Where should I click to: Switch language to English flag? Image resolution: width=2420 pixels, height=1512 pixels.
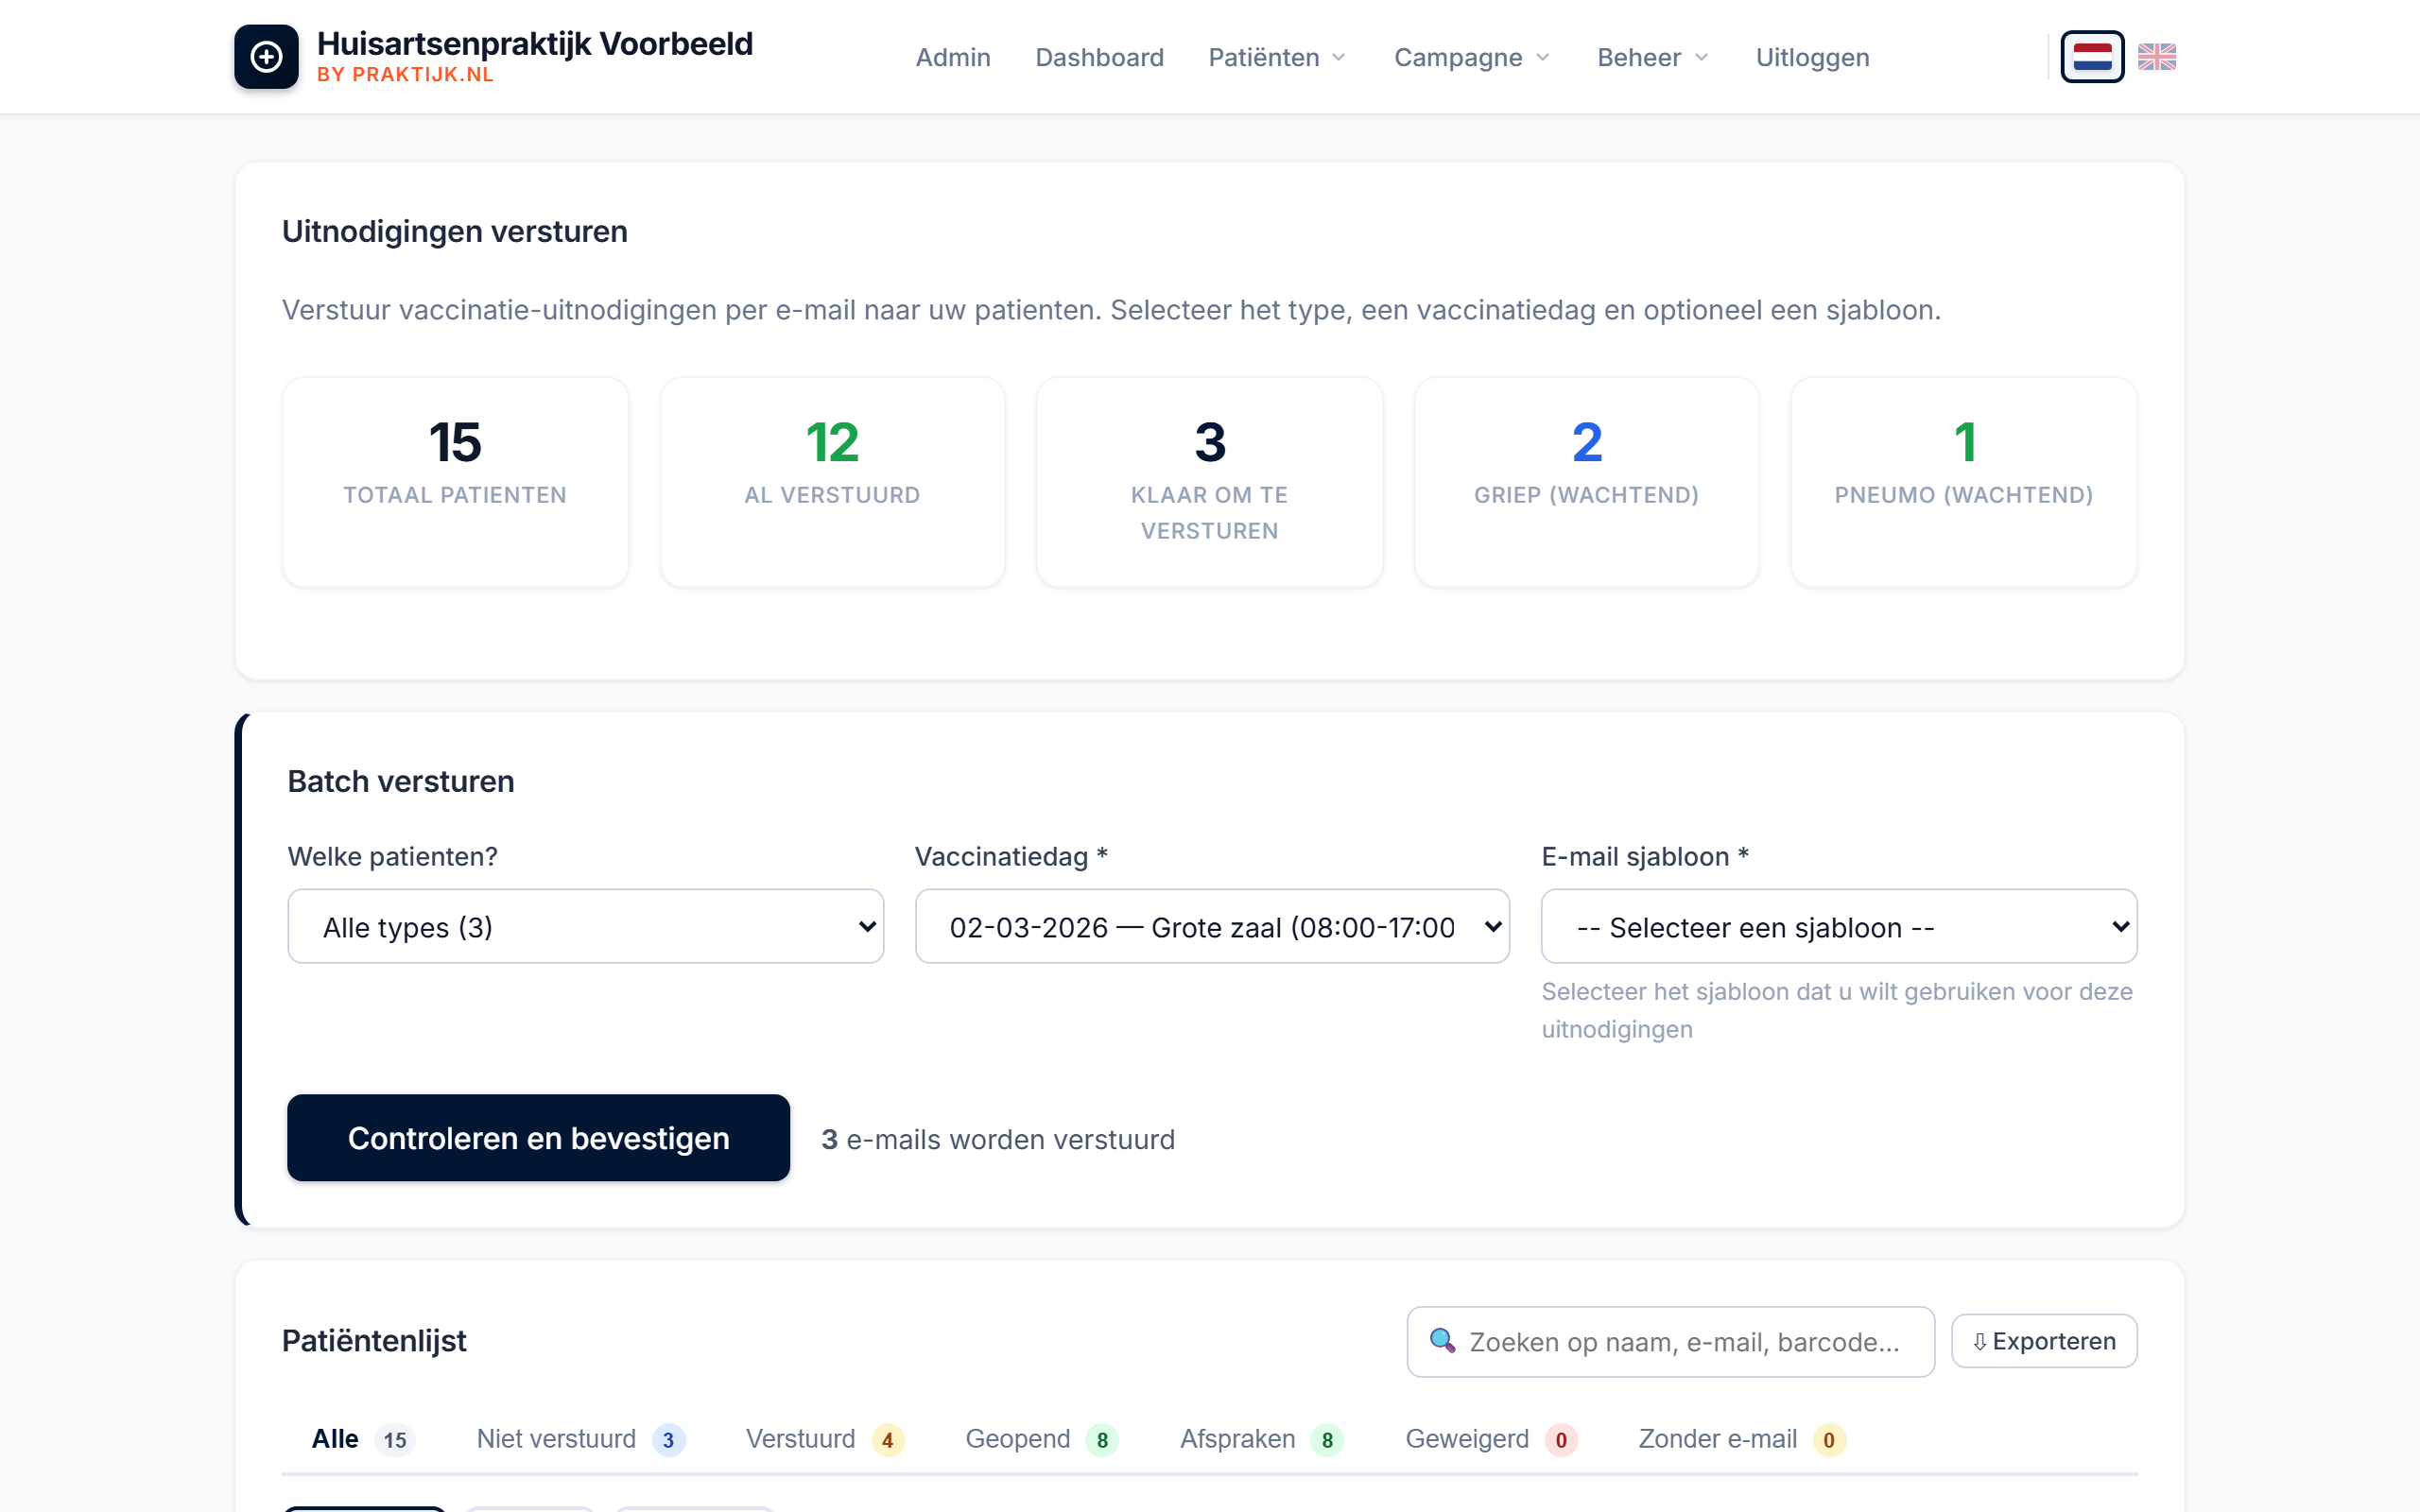click(x=2156, y=57)
